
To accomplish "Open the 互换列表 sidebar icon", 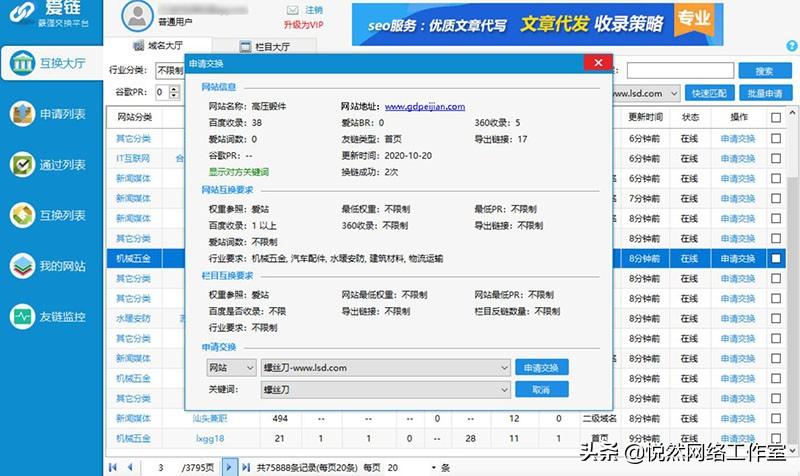I will (22, 215).
